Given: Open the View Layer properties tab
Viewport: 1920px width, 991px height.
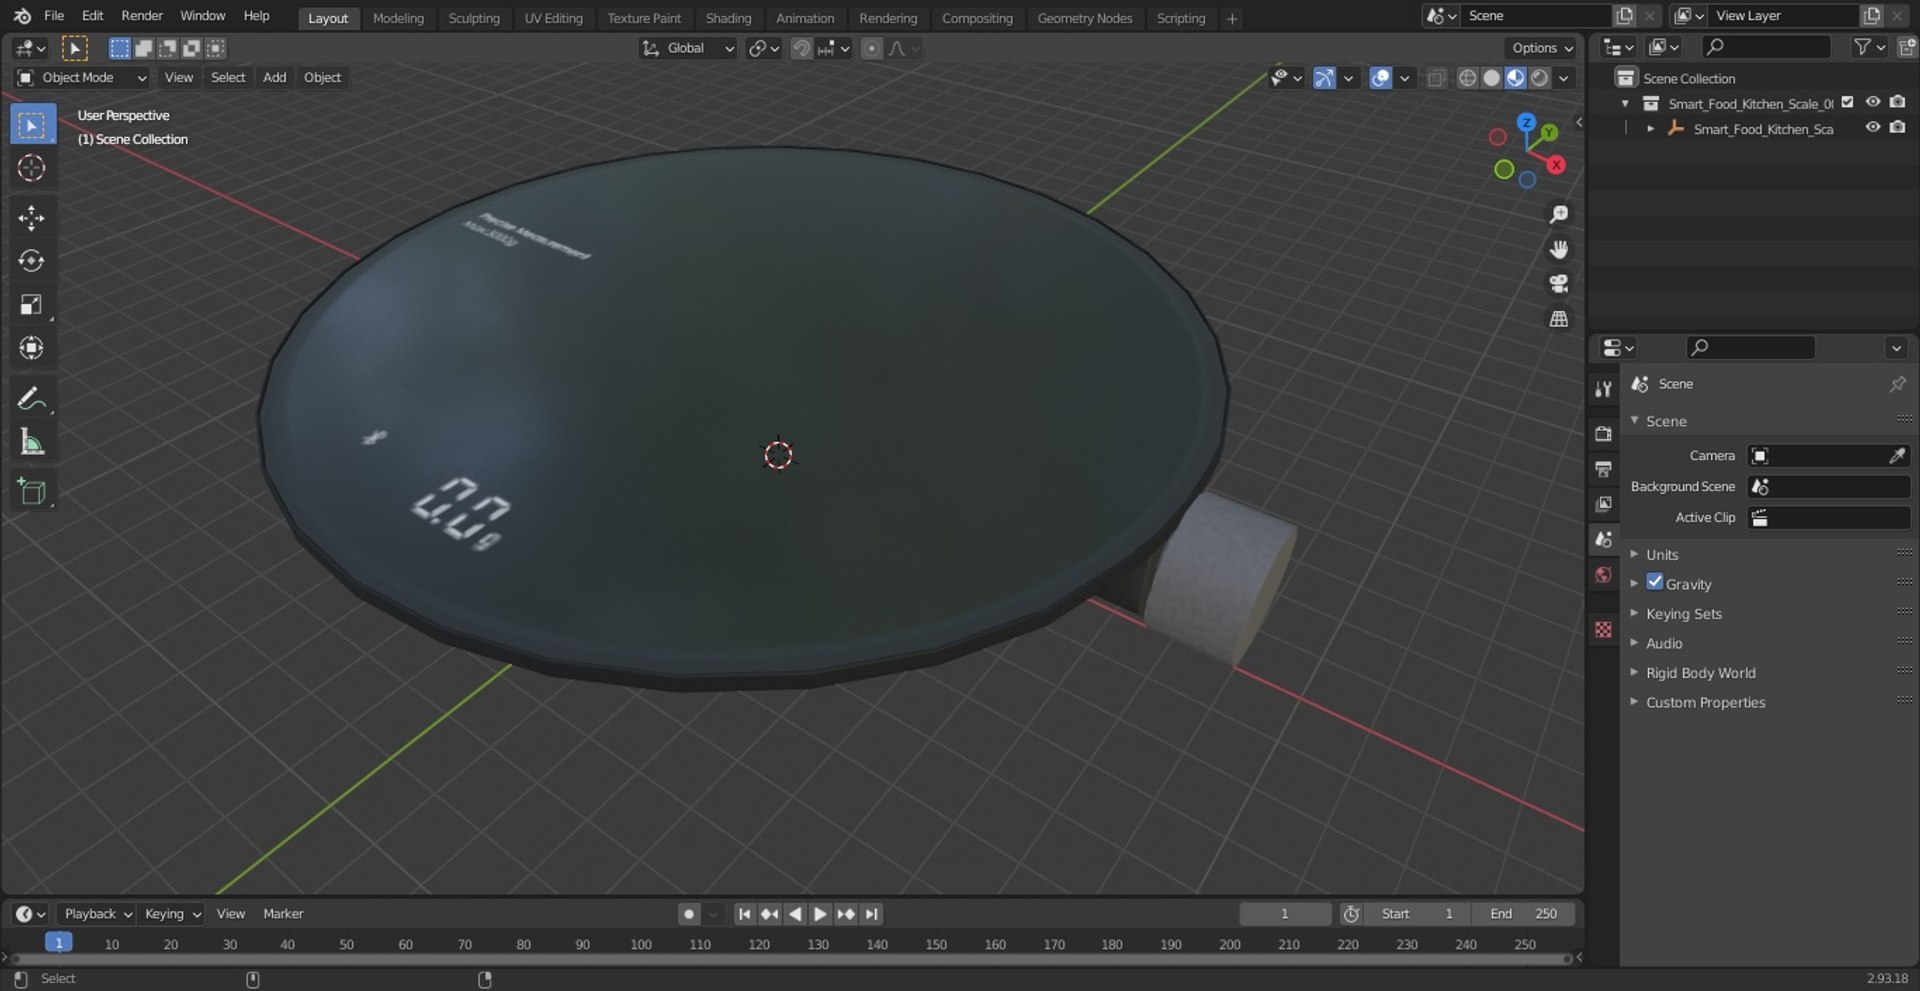Looking at the screenshot, I should pyautogui.click(x=1603, y=504).
